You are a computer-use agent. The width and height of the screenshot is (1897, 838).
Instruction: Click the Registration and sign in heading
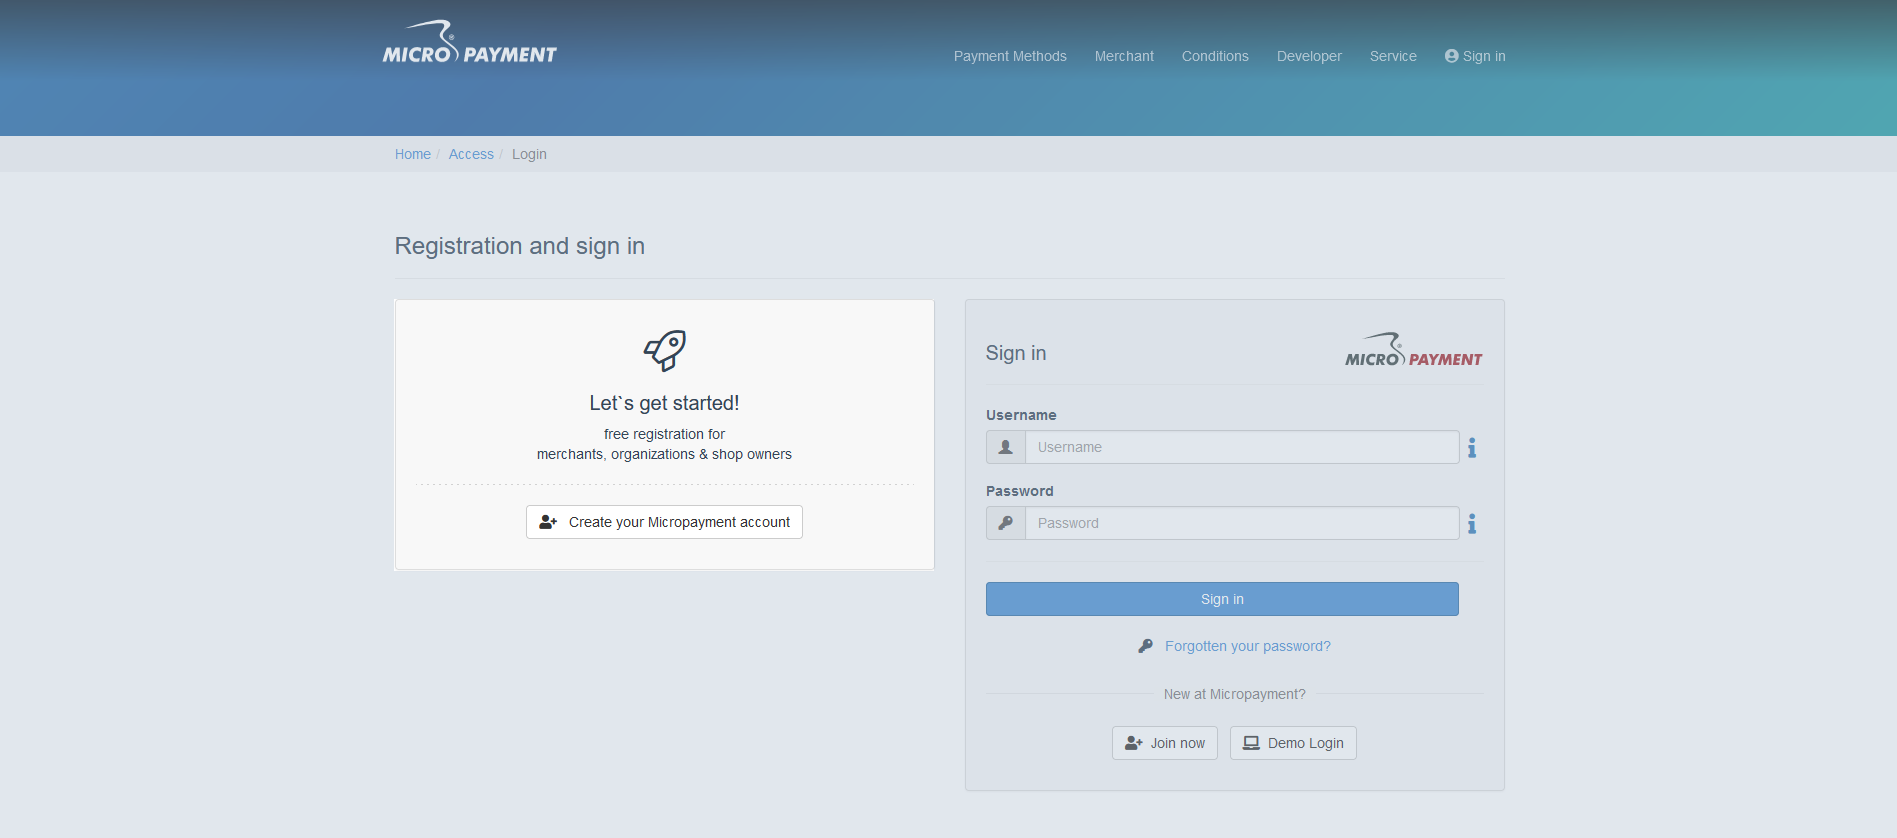pos(520,246)
